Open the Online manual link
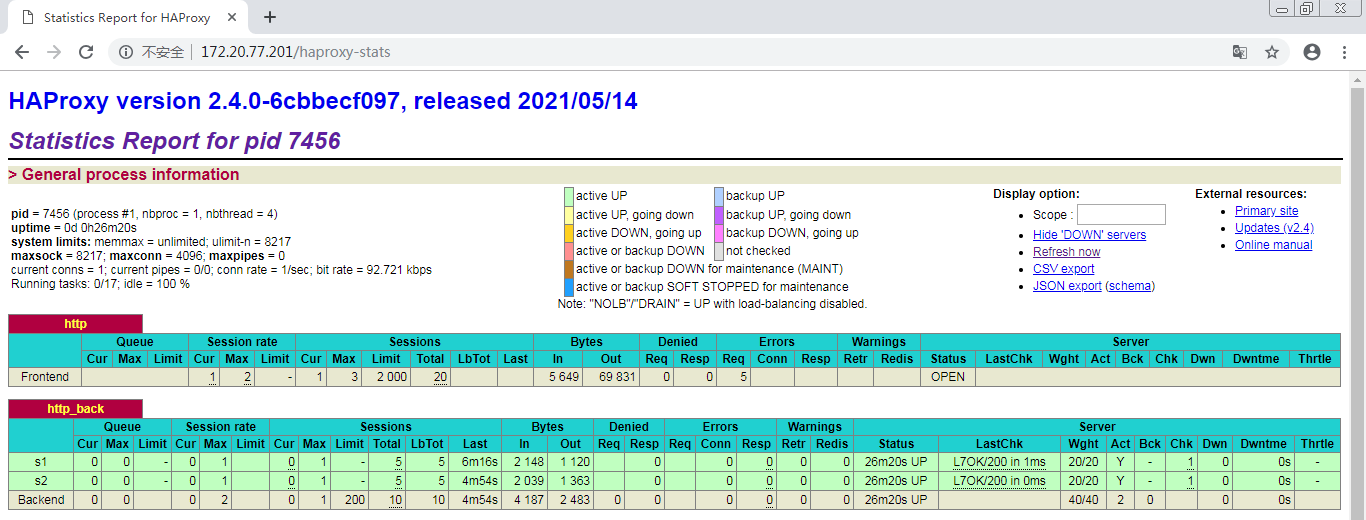The image size is (1366, 520). pyautogui.click(x=1273, y=245)
